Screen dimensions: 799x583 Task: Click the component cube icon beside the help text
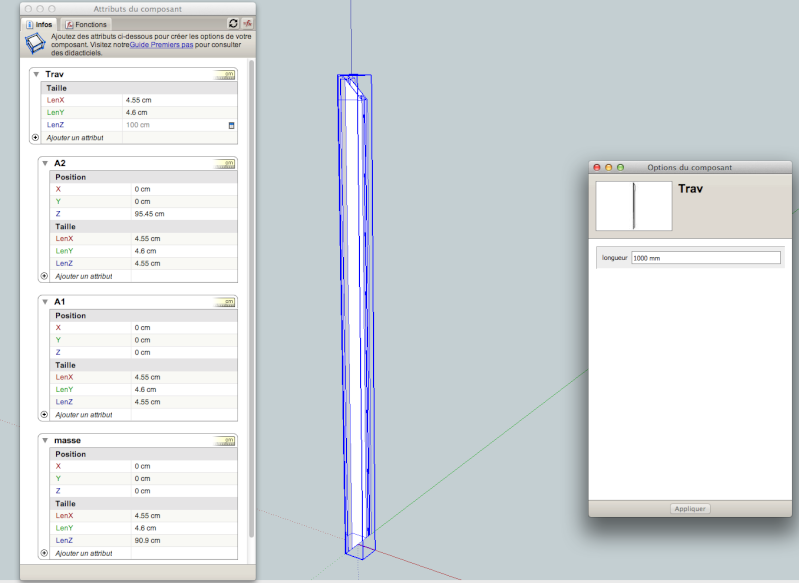click(35, 44)
